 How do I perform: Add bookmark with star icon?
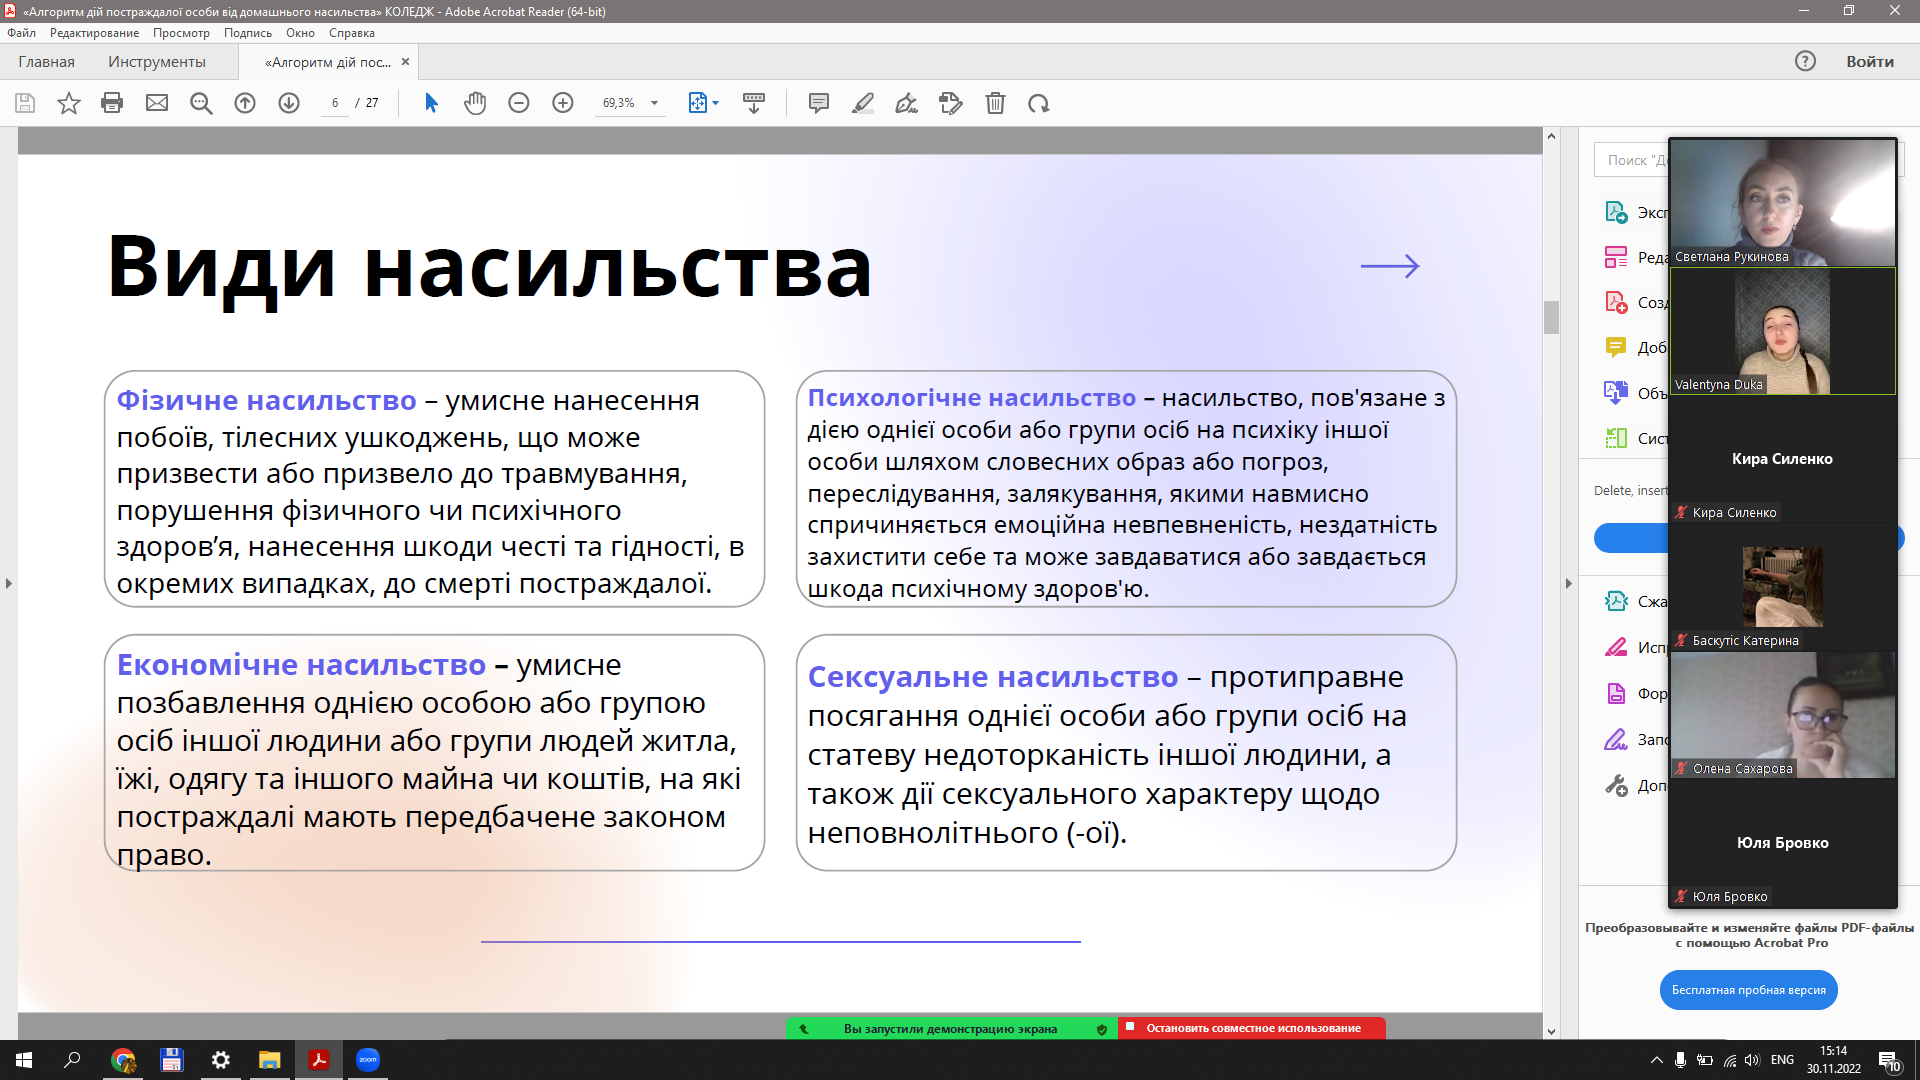tap(68, 103)
